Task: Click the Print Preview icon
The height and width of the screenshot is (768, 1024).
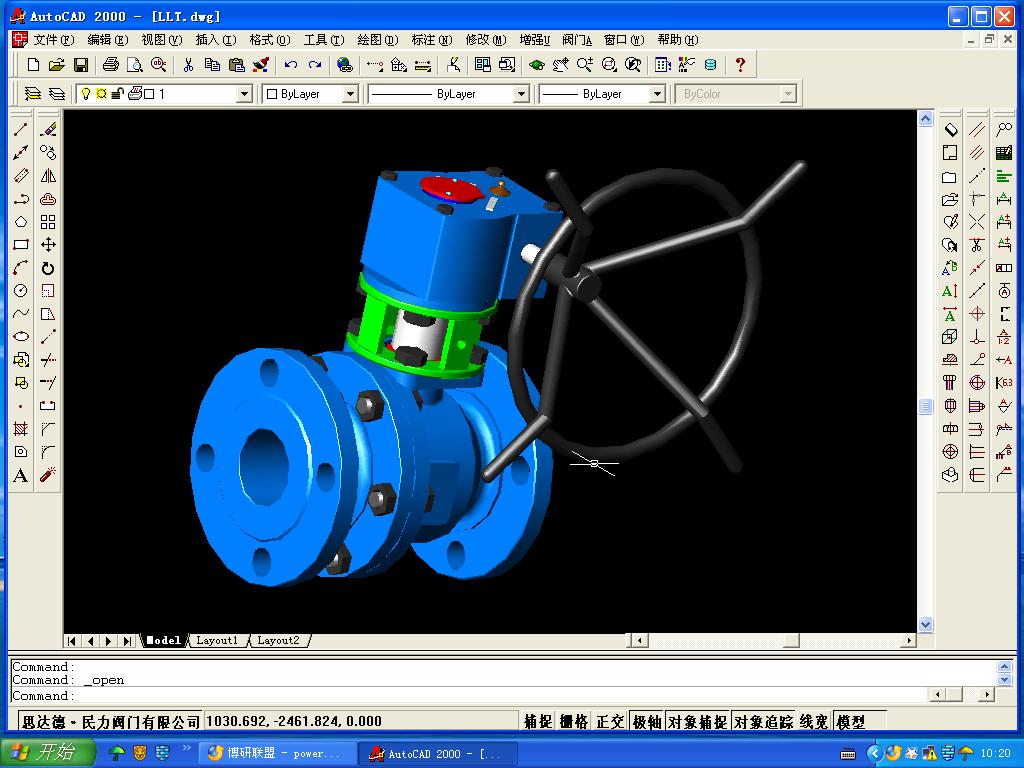Action: coord(135,65)
